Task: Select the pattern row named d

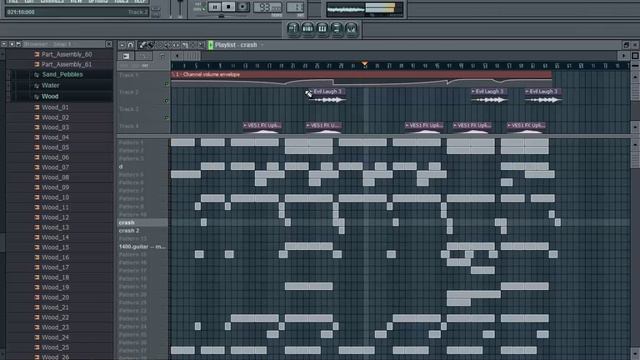Action: tap(142, 167)
